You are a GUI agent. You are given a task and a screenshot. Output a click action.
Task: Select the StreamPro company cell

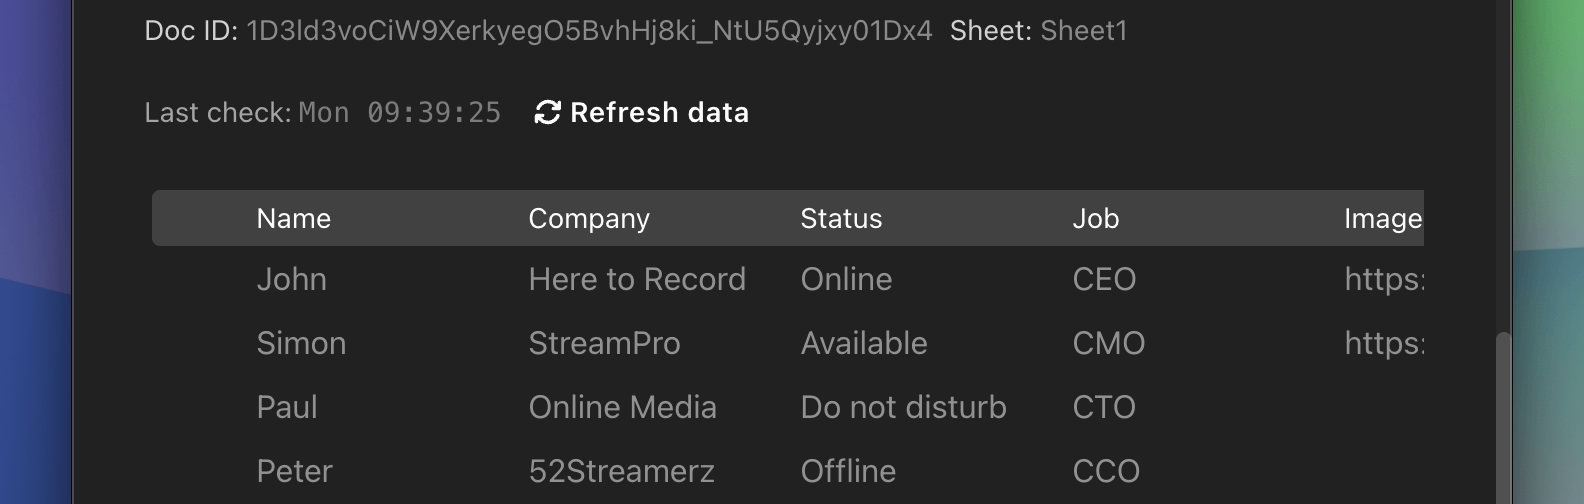pos(604,343)
